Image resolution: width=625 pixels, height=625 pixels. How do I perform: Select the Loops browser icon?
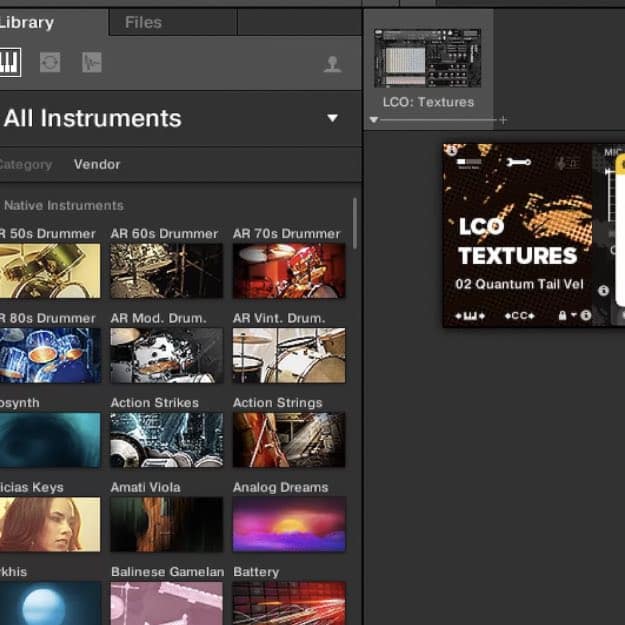50,62
